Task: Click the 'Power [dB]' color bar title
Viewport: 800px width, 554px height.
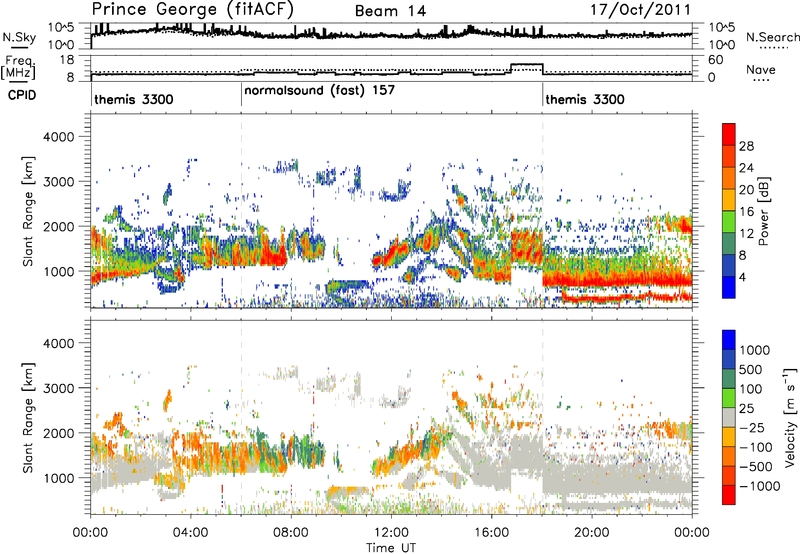Action: tap(763, 211)
